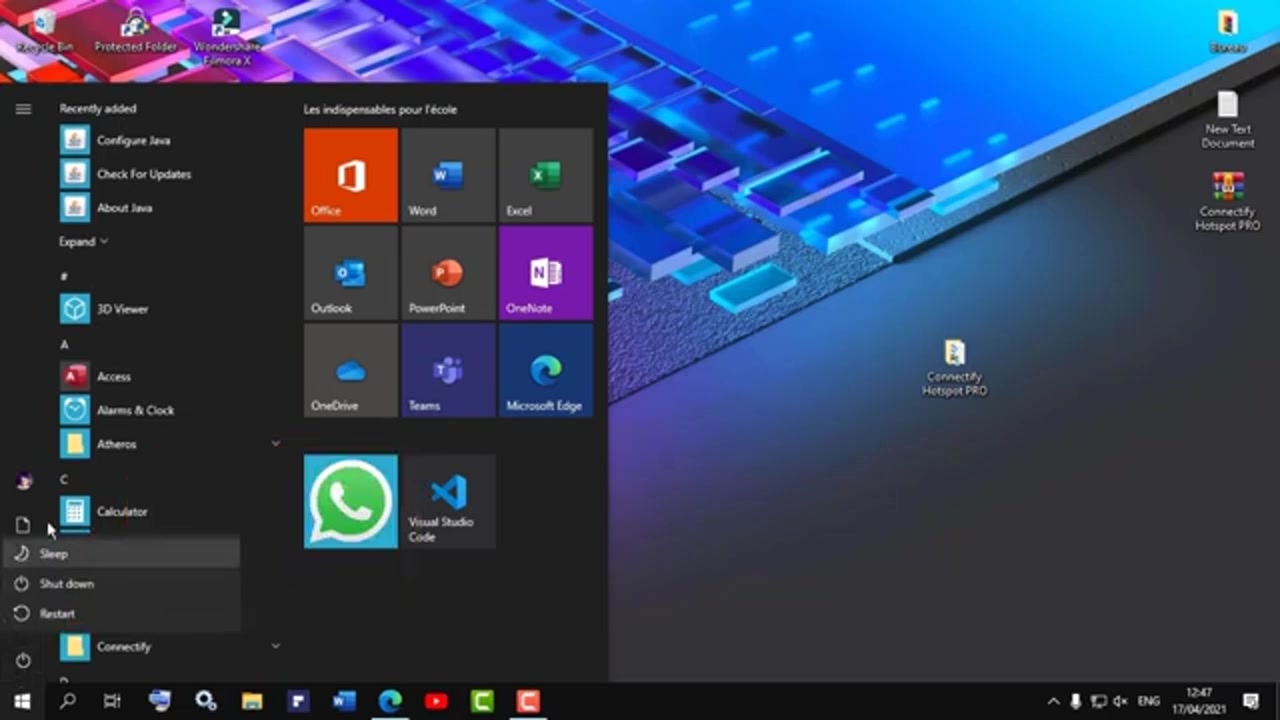Open Task View on the taskbar

112,701
